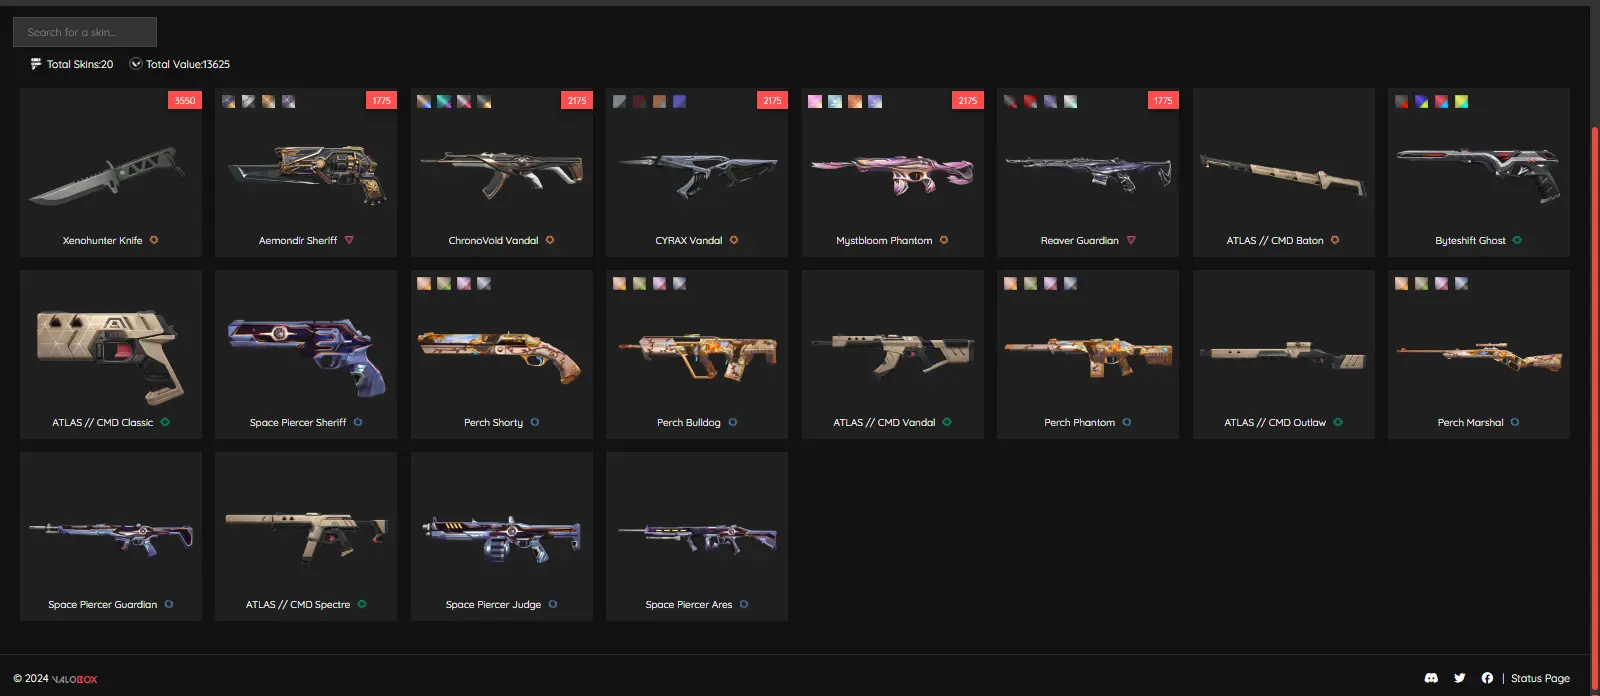Open the ATLAS // CMD Classic skin card

pyautogui.click(x=111, y=354)
